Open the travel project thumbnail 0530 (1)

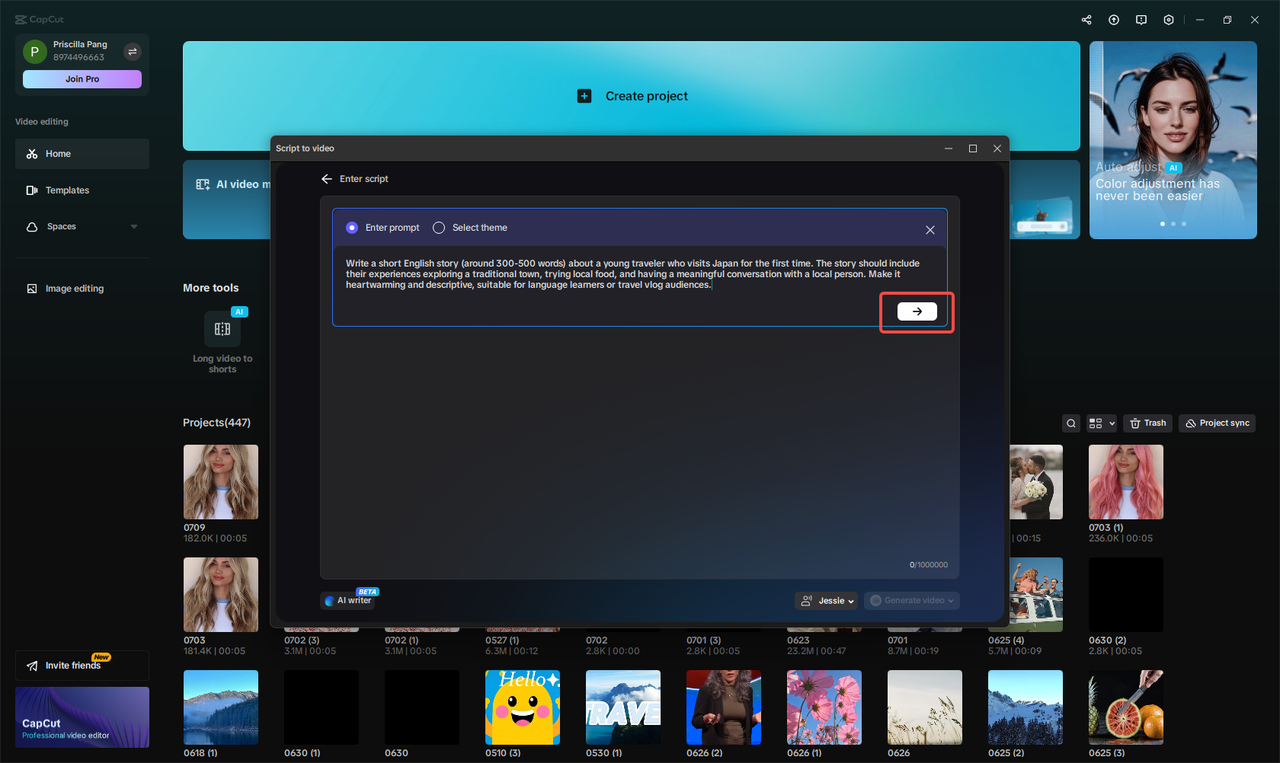point(623,707)
